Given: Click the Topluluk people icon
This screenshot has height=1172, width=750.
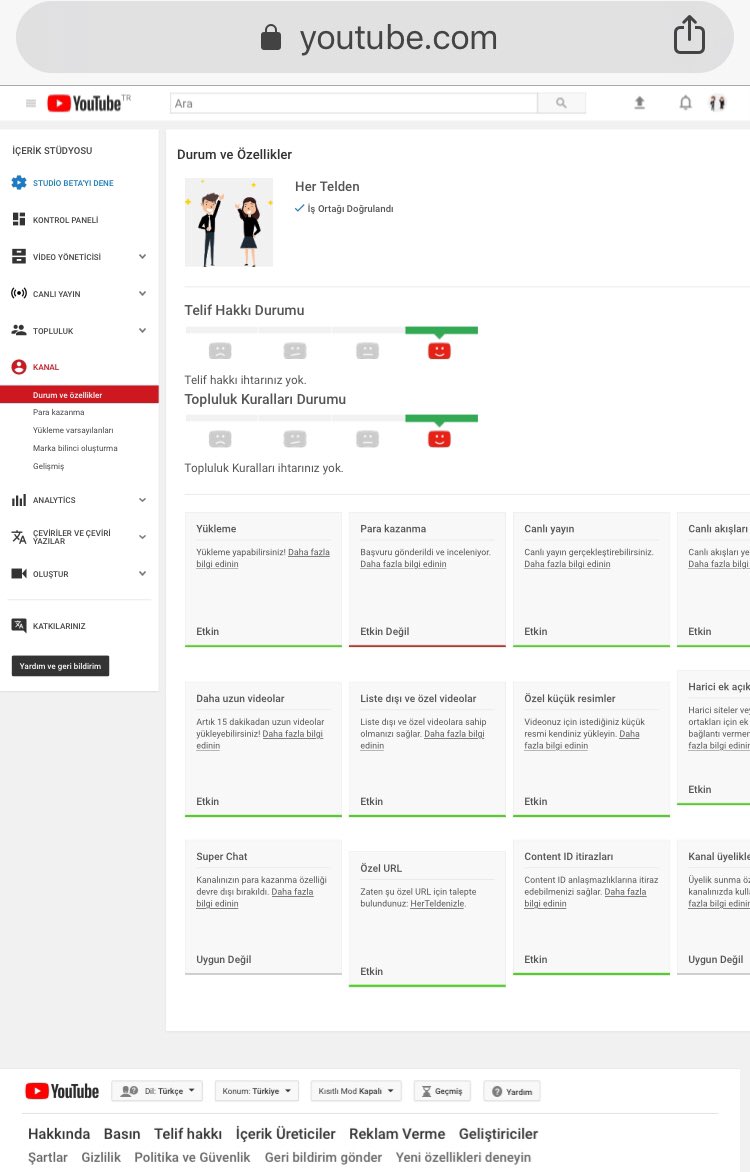Looking at the screenshot, I should point(19,330).
